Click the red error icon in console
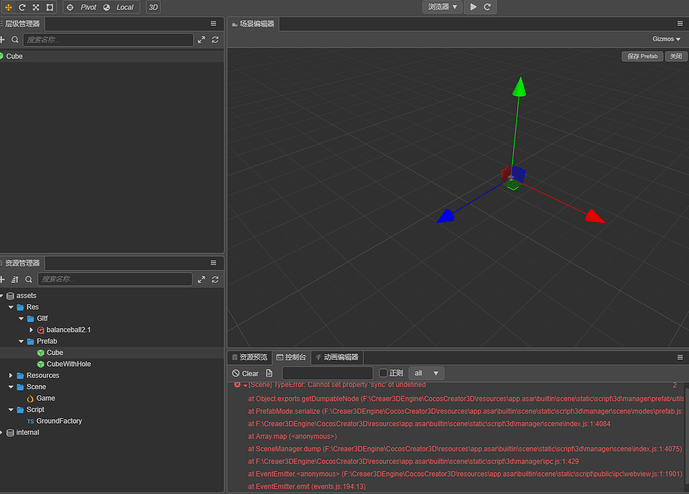 pyautogui.click(x=237, y=385)
